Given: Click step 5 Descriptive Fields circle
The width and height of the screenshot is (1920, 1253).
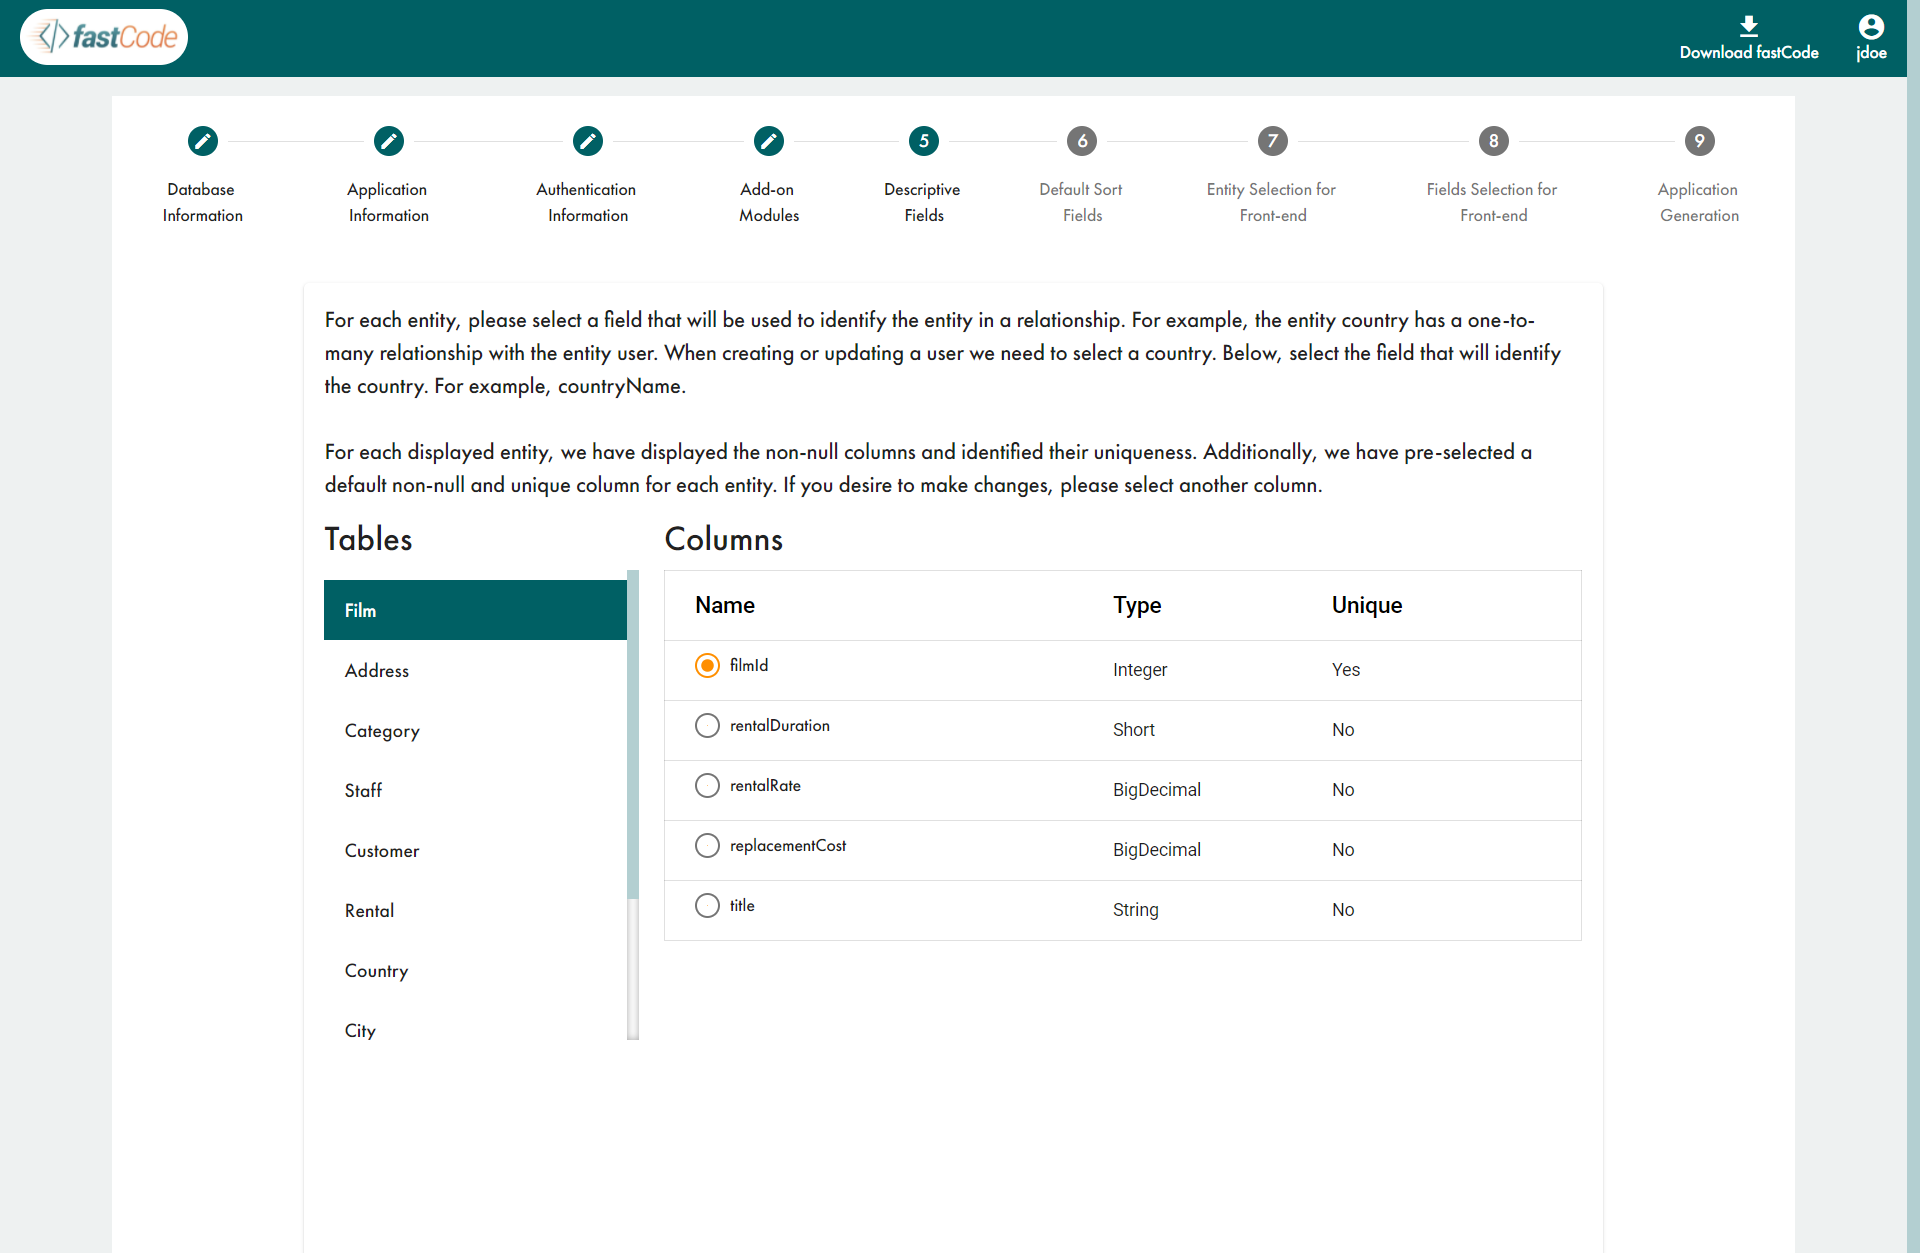Looking at the screenshot, I should (x=924, y=141).
